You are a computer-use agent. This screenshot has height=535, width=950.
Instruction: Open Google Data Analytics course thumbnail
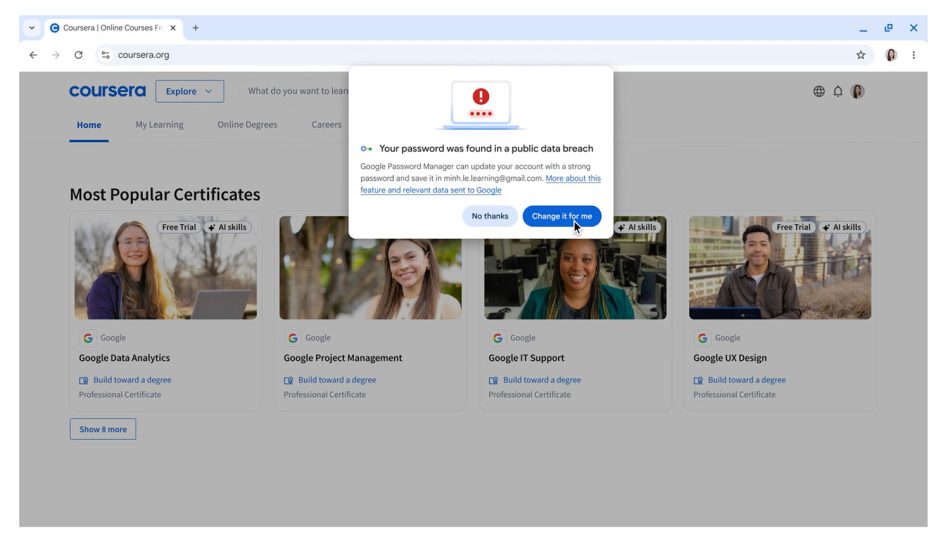pyautogui.click(x=165, y=268)
